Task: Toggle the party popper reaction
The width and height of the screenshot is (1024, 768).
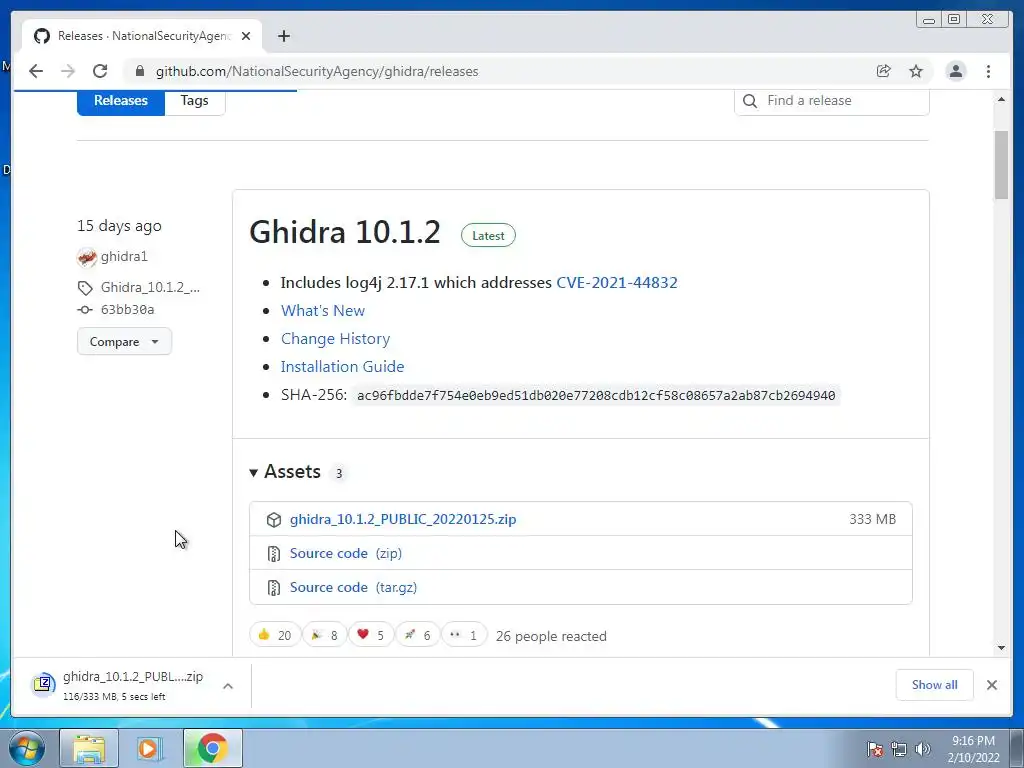Action: click(325, 635)
